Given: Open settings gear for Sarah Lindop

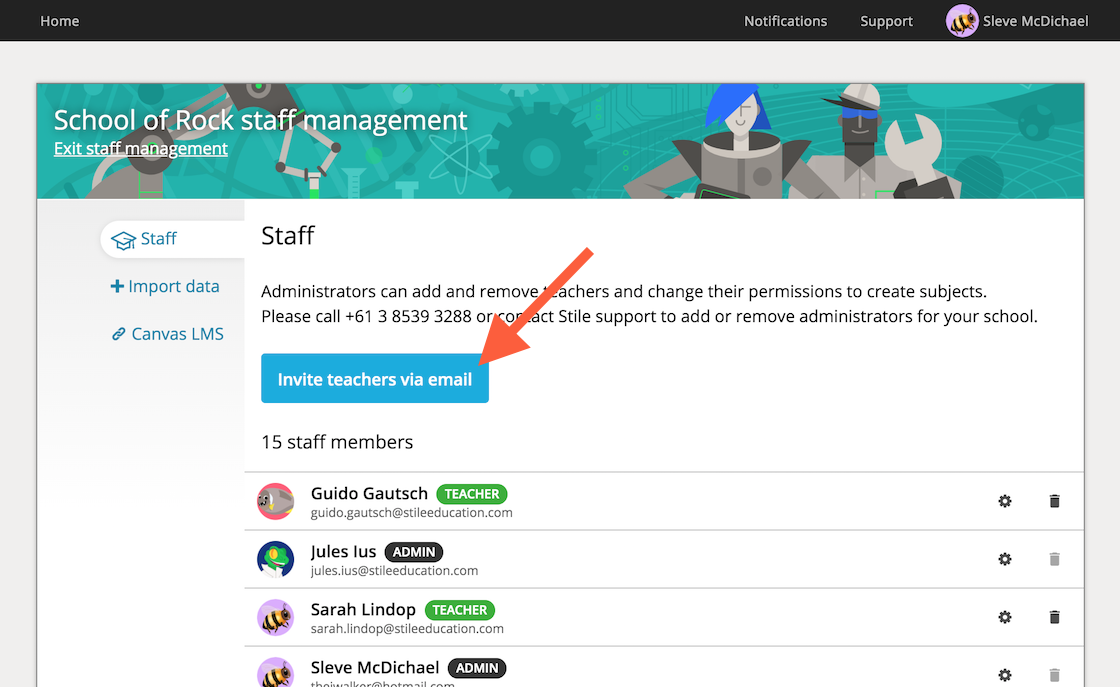Looking at the screenshot, I should click(1004, 617).
